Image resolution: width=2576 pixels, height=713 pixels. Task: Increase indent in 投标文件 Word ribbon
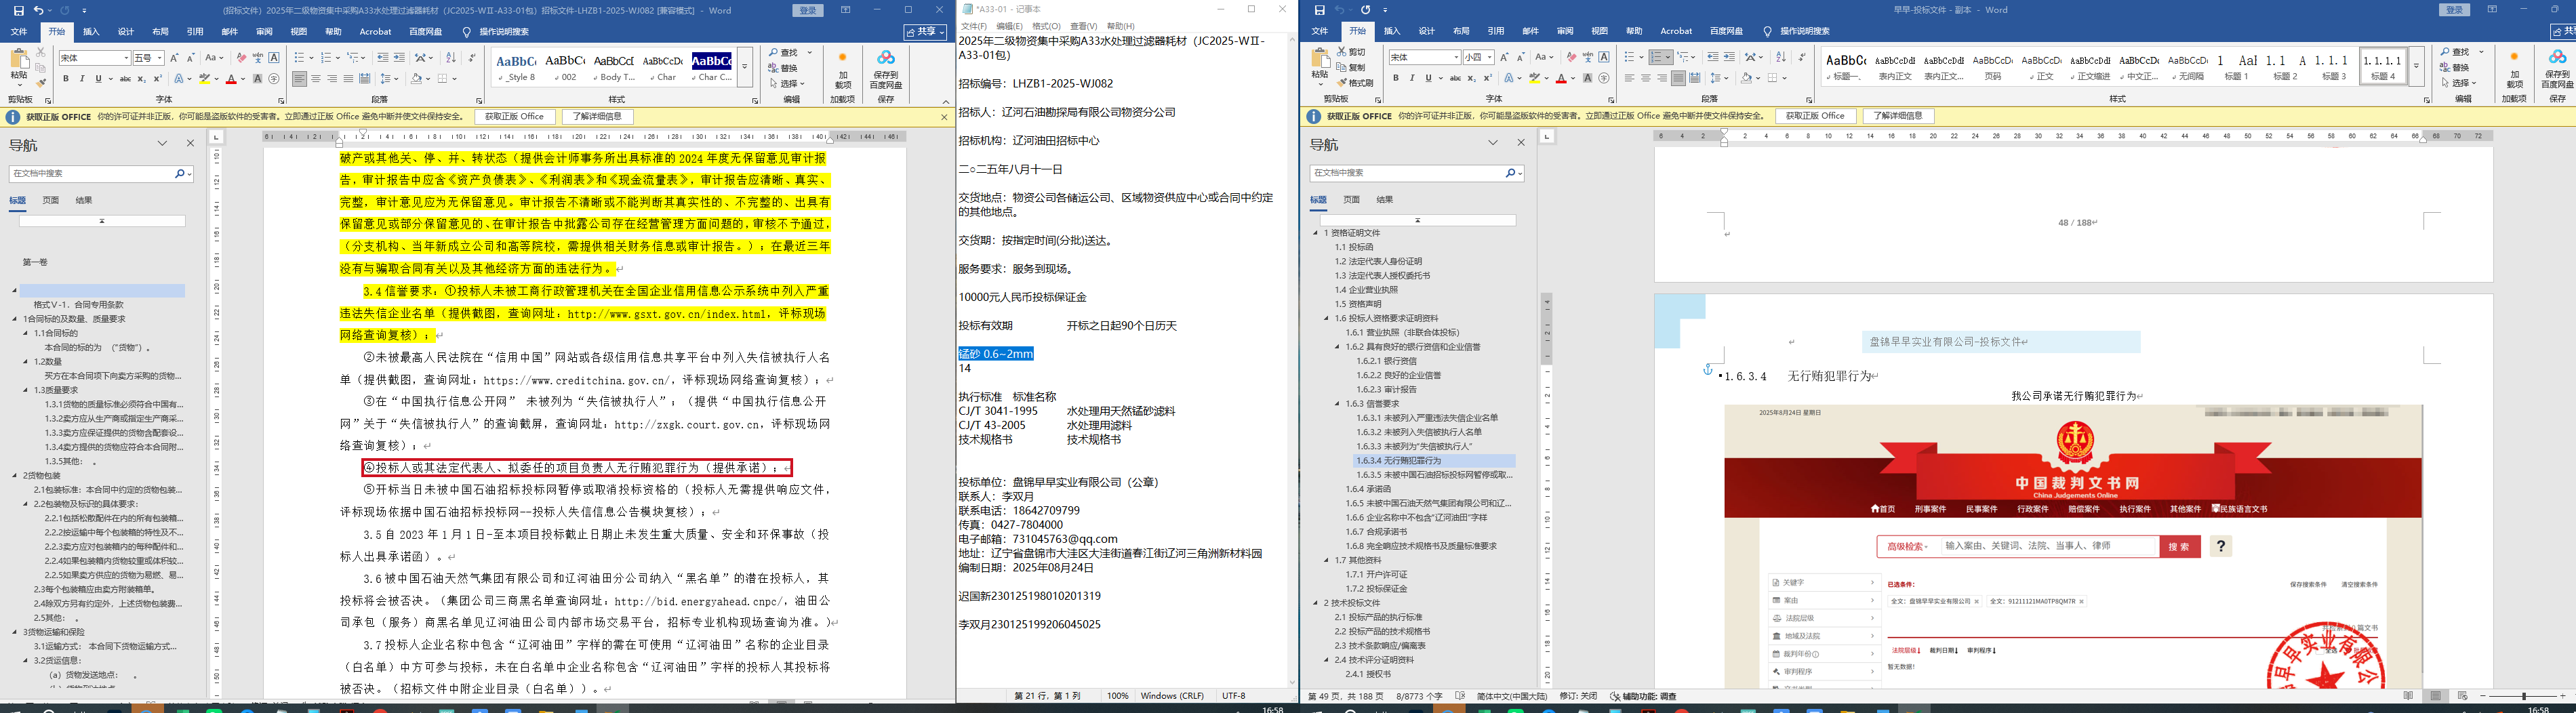coord(1730,57)
